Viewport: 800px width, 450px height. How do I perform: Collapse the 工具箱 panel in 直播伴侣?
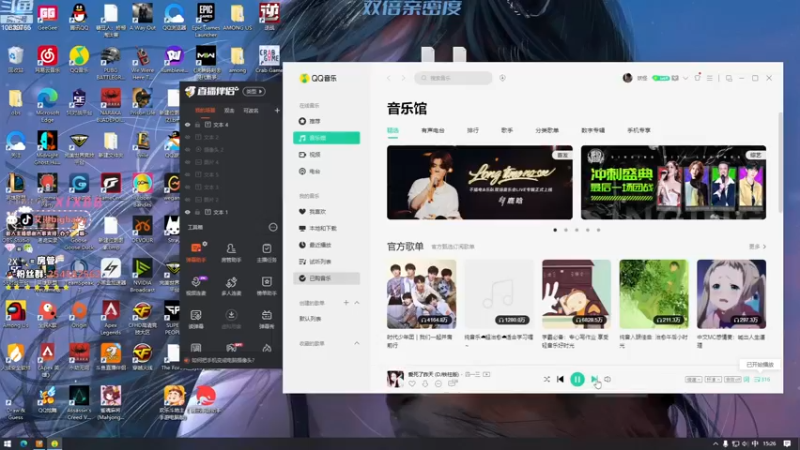tap(273, 227)
